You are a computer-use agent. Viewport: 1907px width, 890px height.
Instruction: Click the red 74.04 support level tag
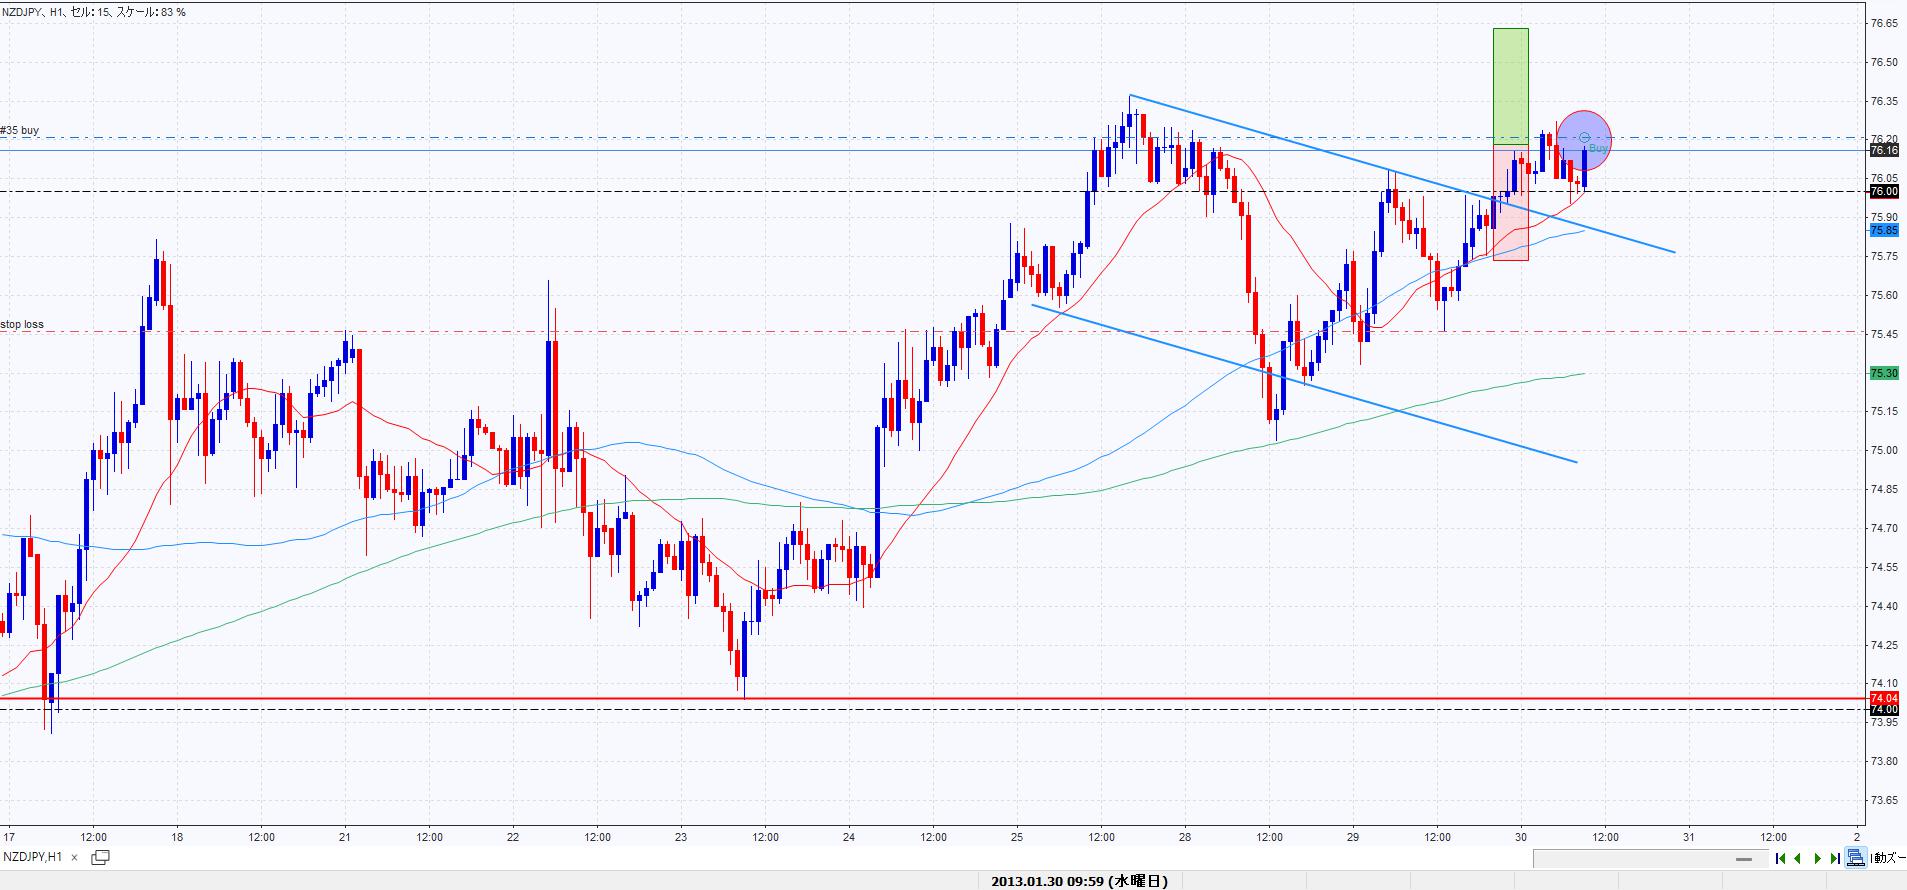[1883, 697]
